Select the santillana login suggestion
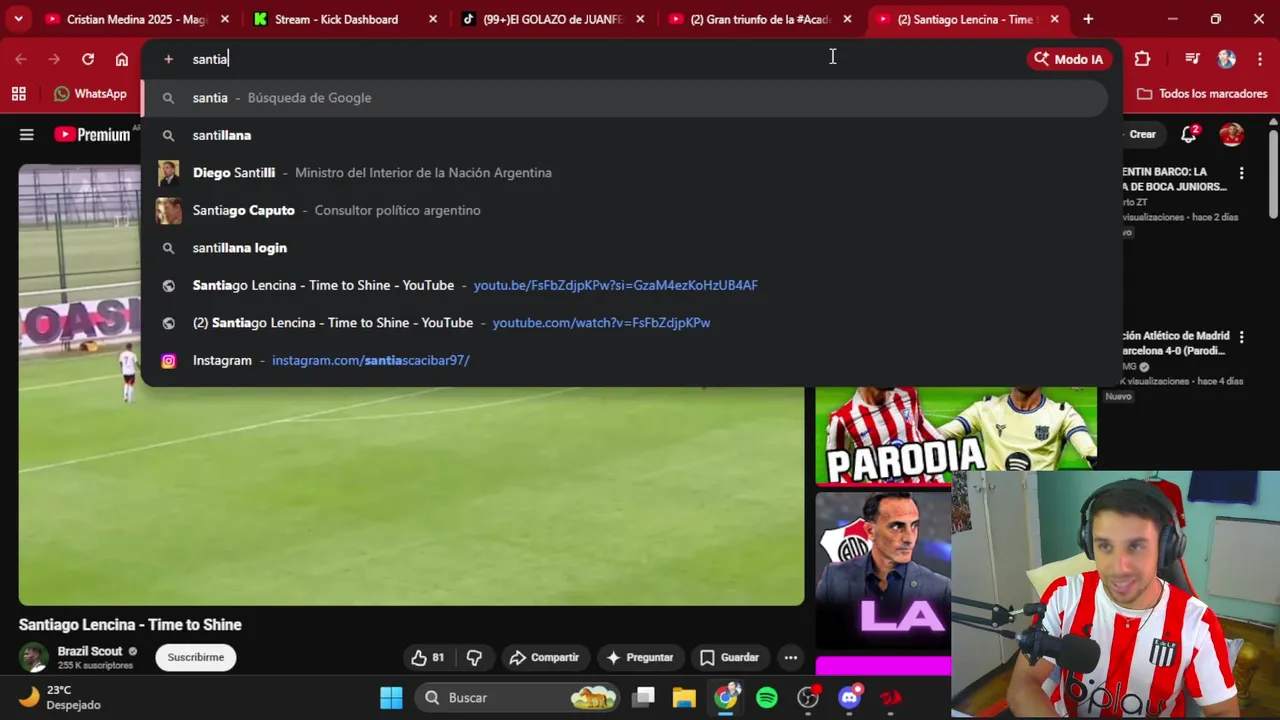Screen dimensions: 1280x720 [x=625, y=248]
